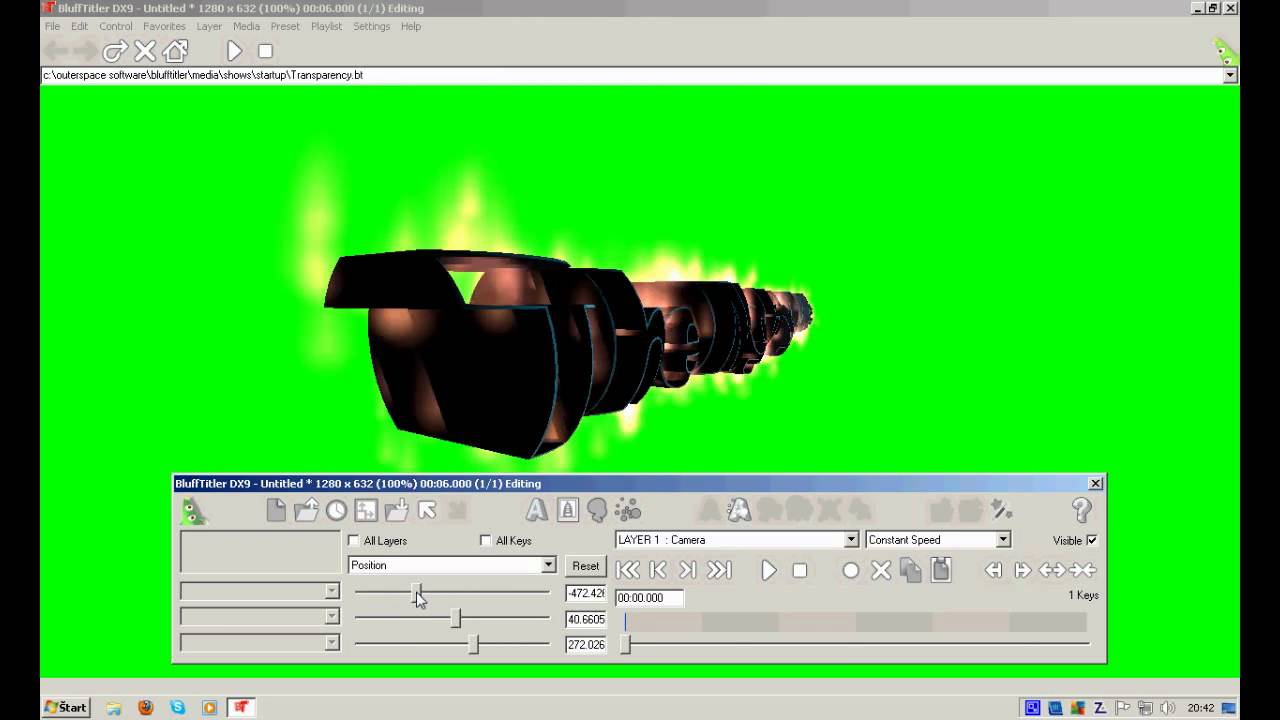Open the Position property dropdown

point(548,565)
